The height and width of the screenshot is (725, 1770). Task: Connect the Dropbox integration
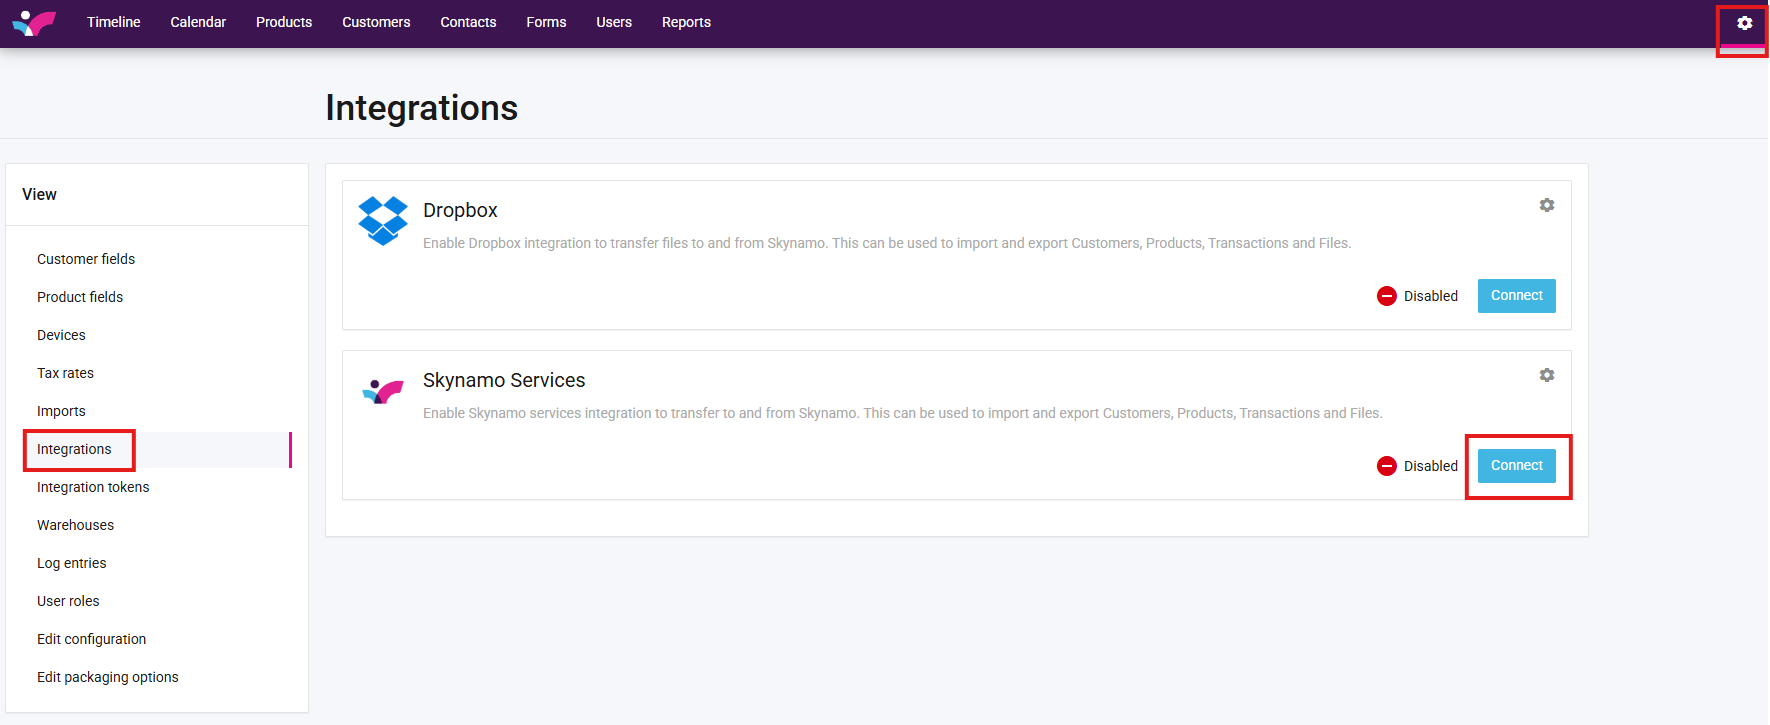(x=1517, y=296)
